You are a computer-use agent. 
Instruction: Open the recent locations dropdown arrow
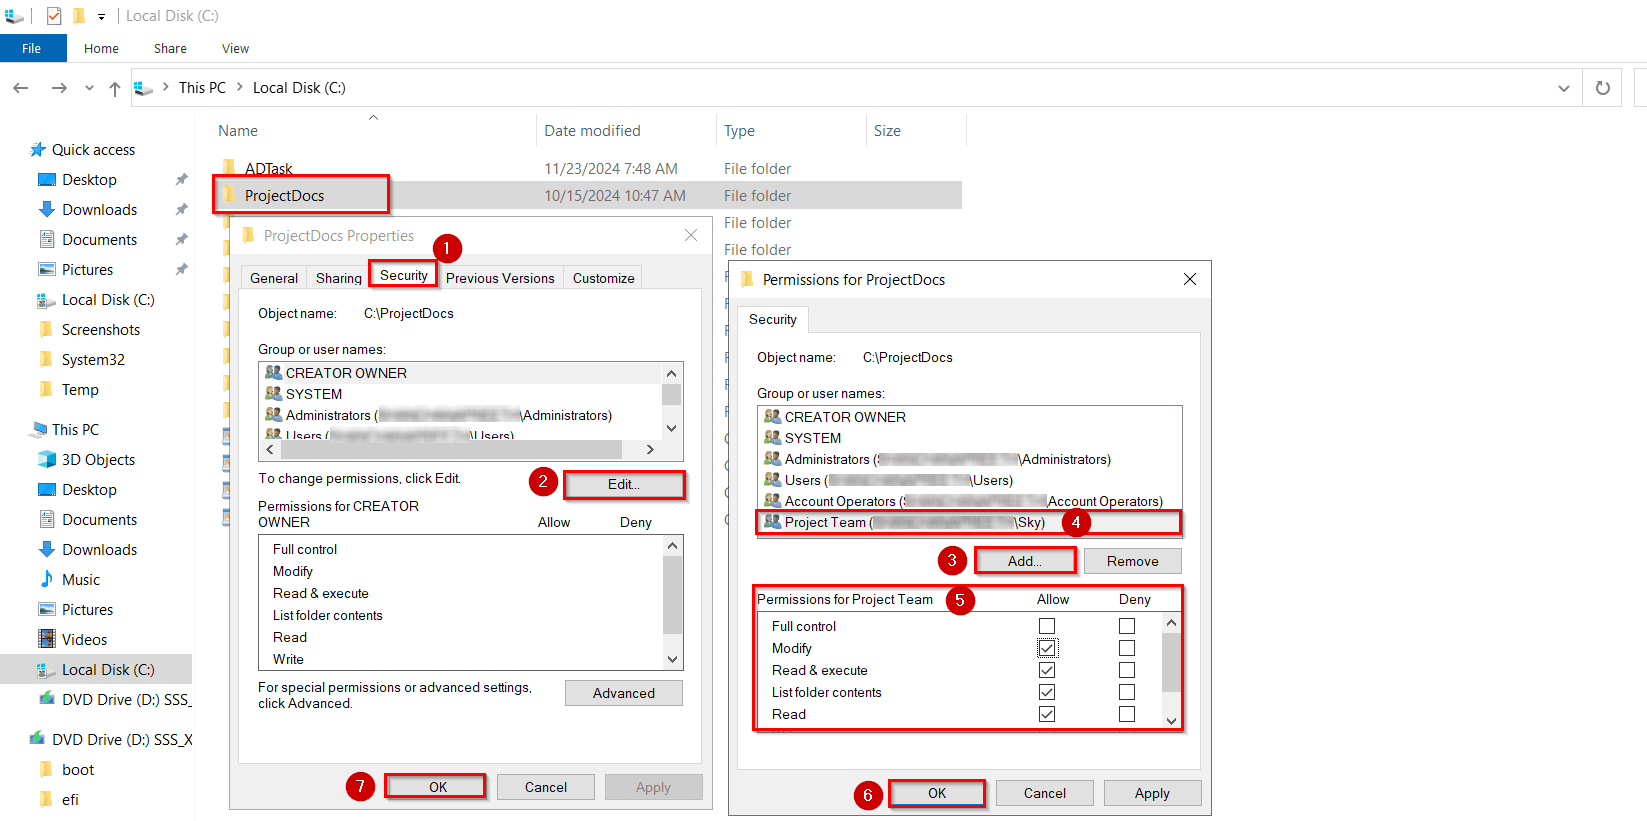tap(89, 88)
